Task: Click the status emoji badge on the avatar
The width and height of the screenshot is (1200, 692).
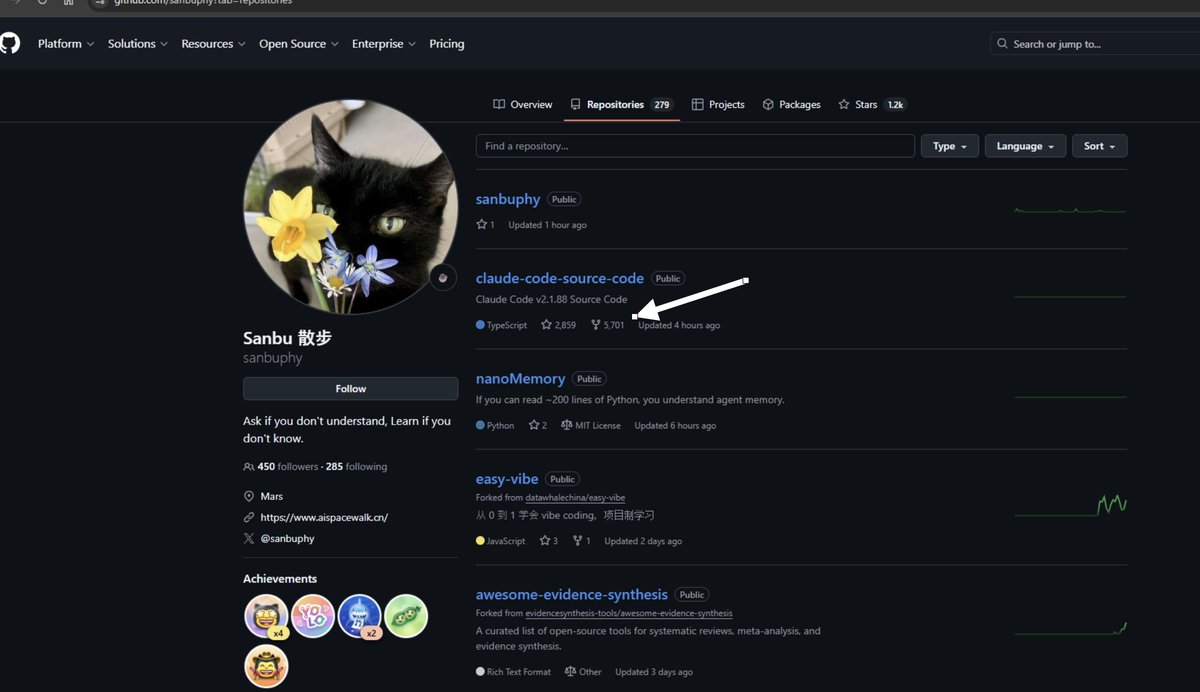Action: pos(443,278)
